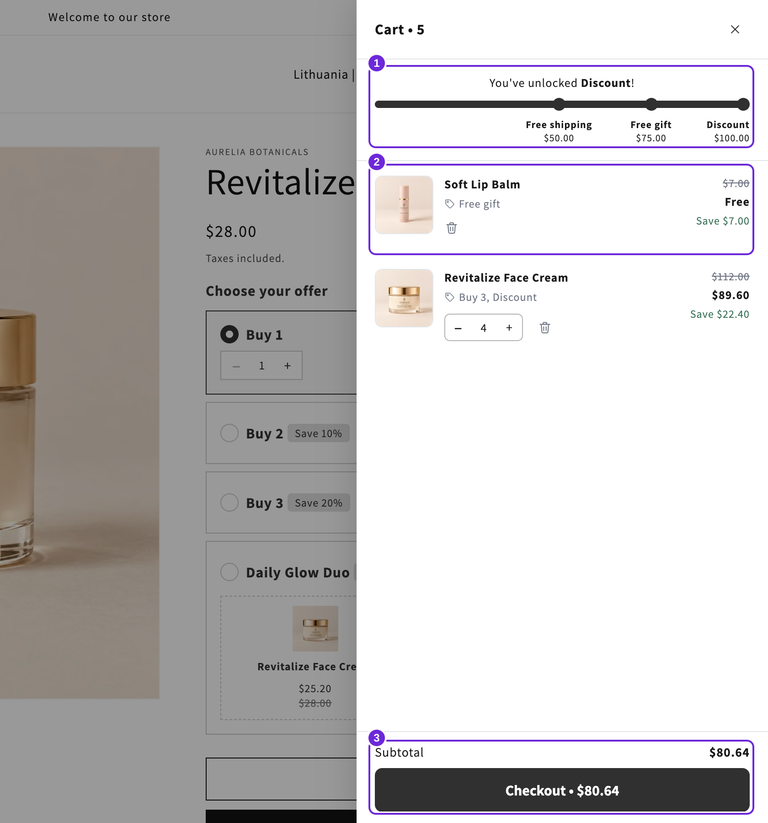Click the Free gift milestone dot

(651, 104)
